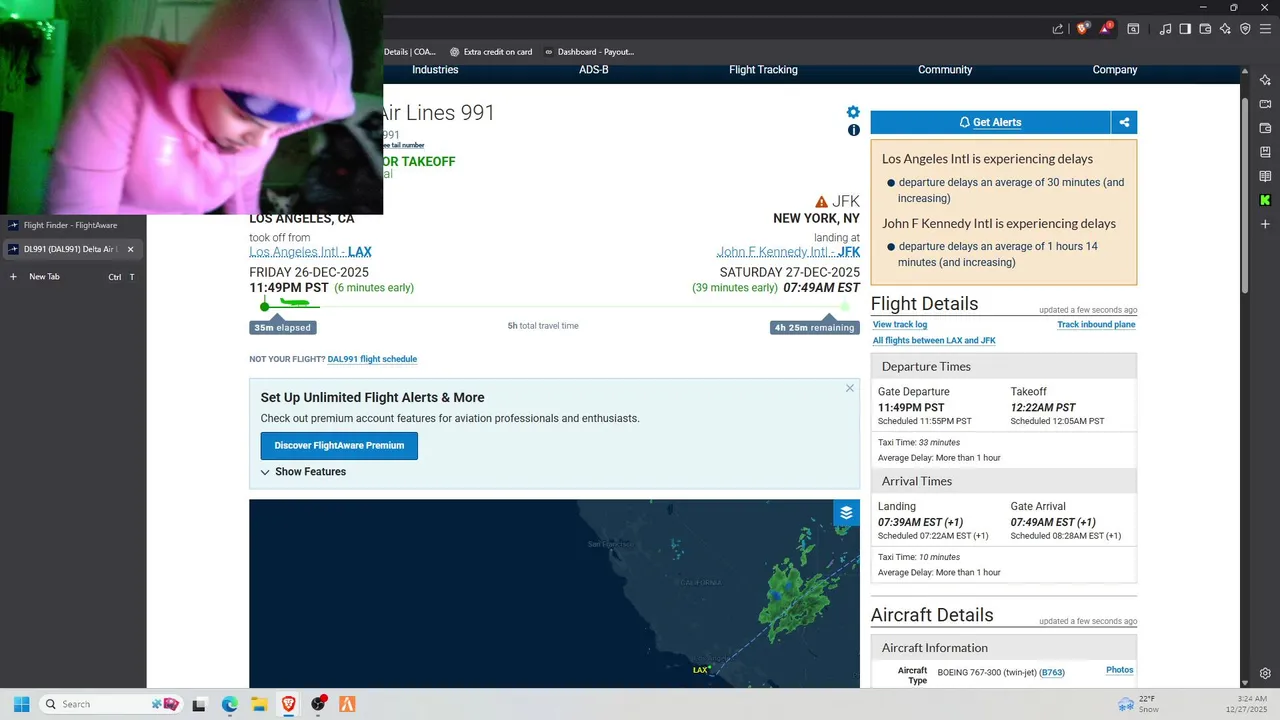Open the ADS-B menu
Screen dimensions: 1280x720
pyautogui.click(x=594, y=70)
